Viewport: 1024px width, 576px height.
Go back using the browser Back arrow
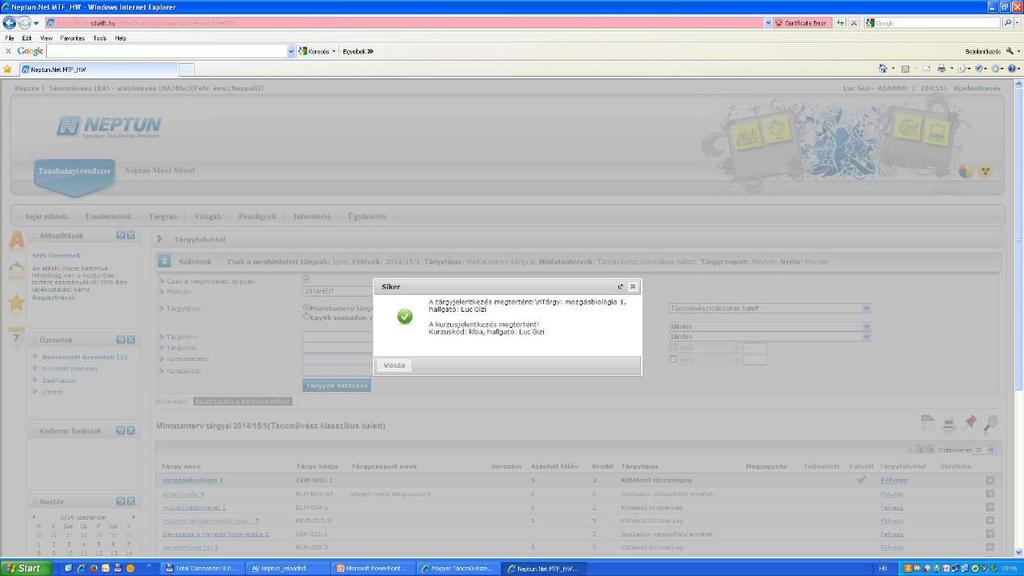click(9, 23)
